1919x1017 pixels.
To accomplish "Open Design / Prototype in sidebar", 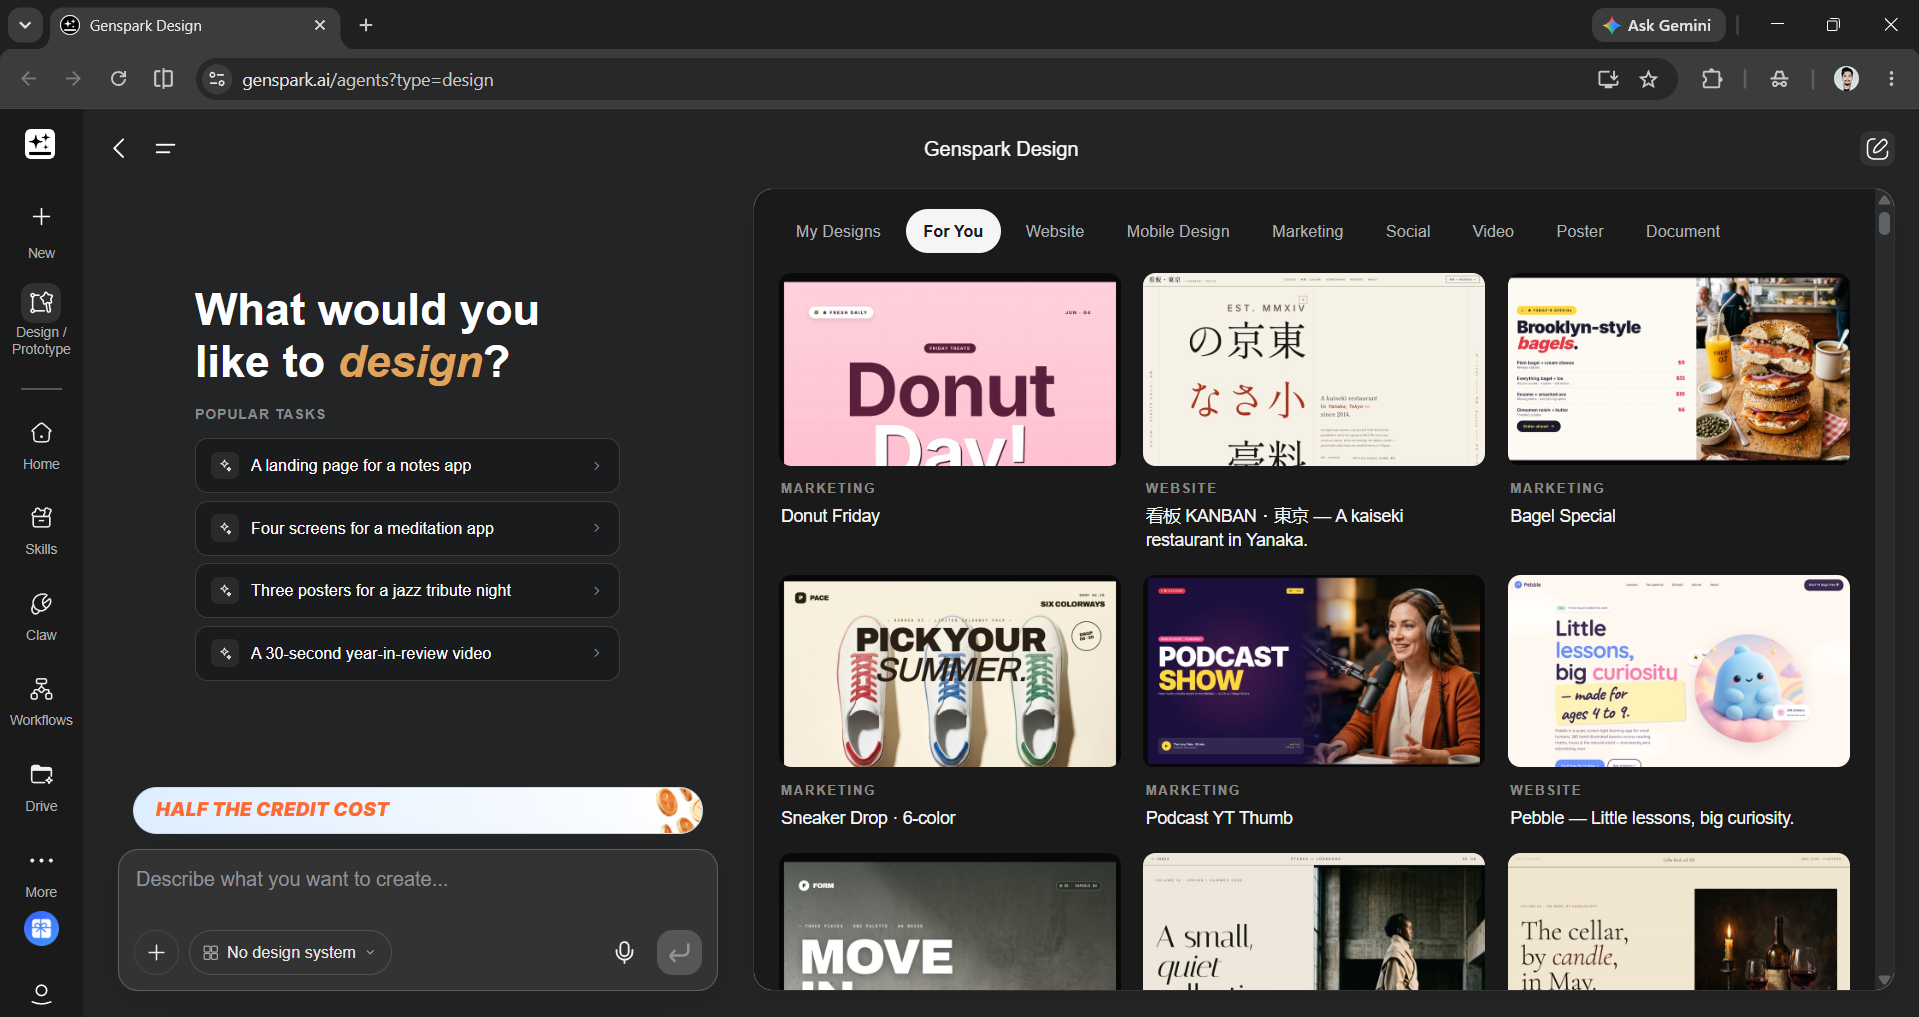I will [41, 320].
